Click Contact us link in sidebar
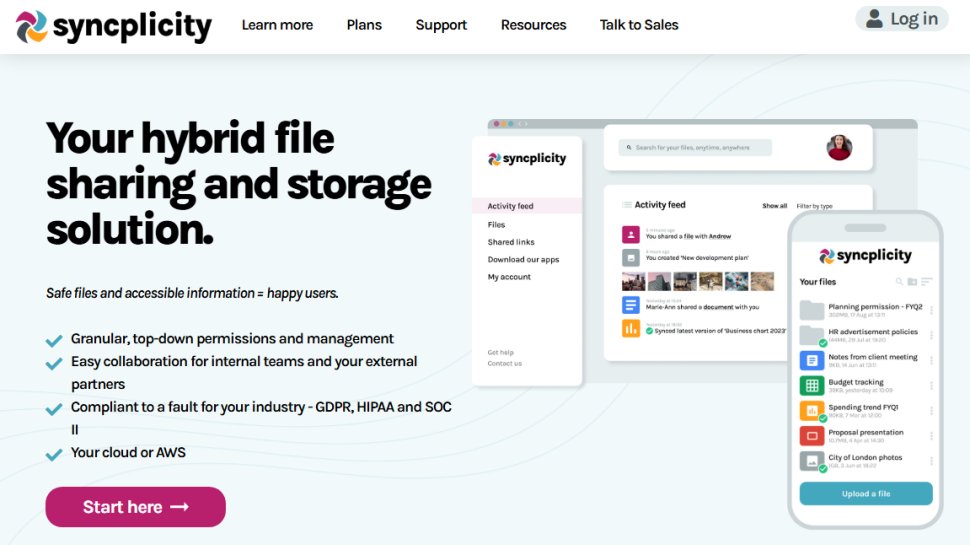 coord(505,363)
